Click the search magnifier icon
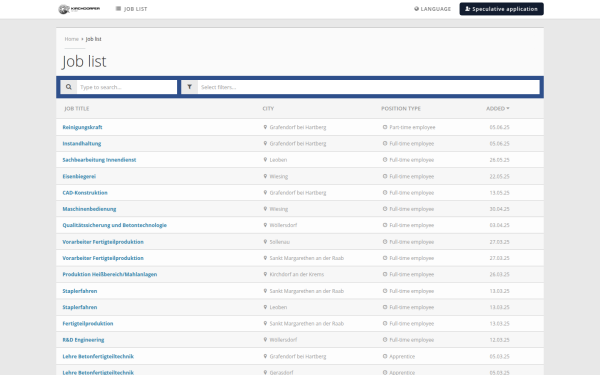This screenshot has height=375, width=600. coord(68,87)
